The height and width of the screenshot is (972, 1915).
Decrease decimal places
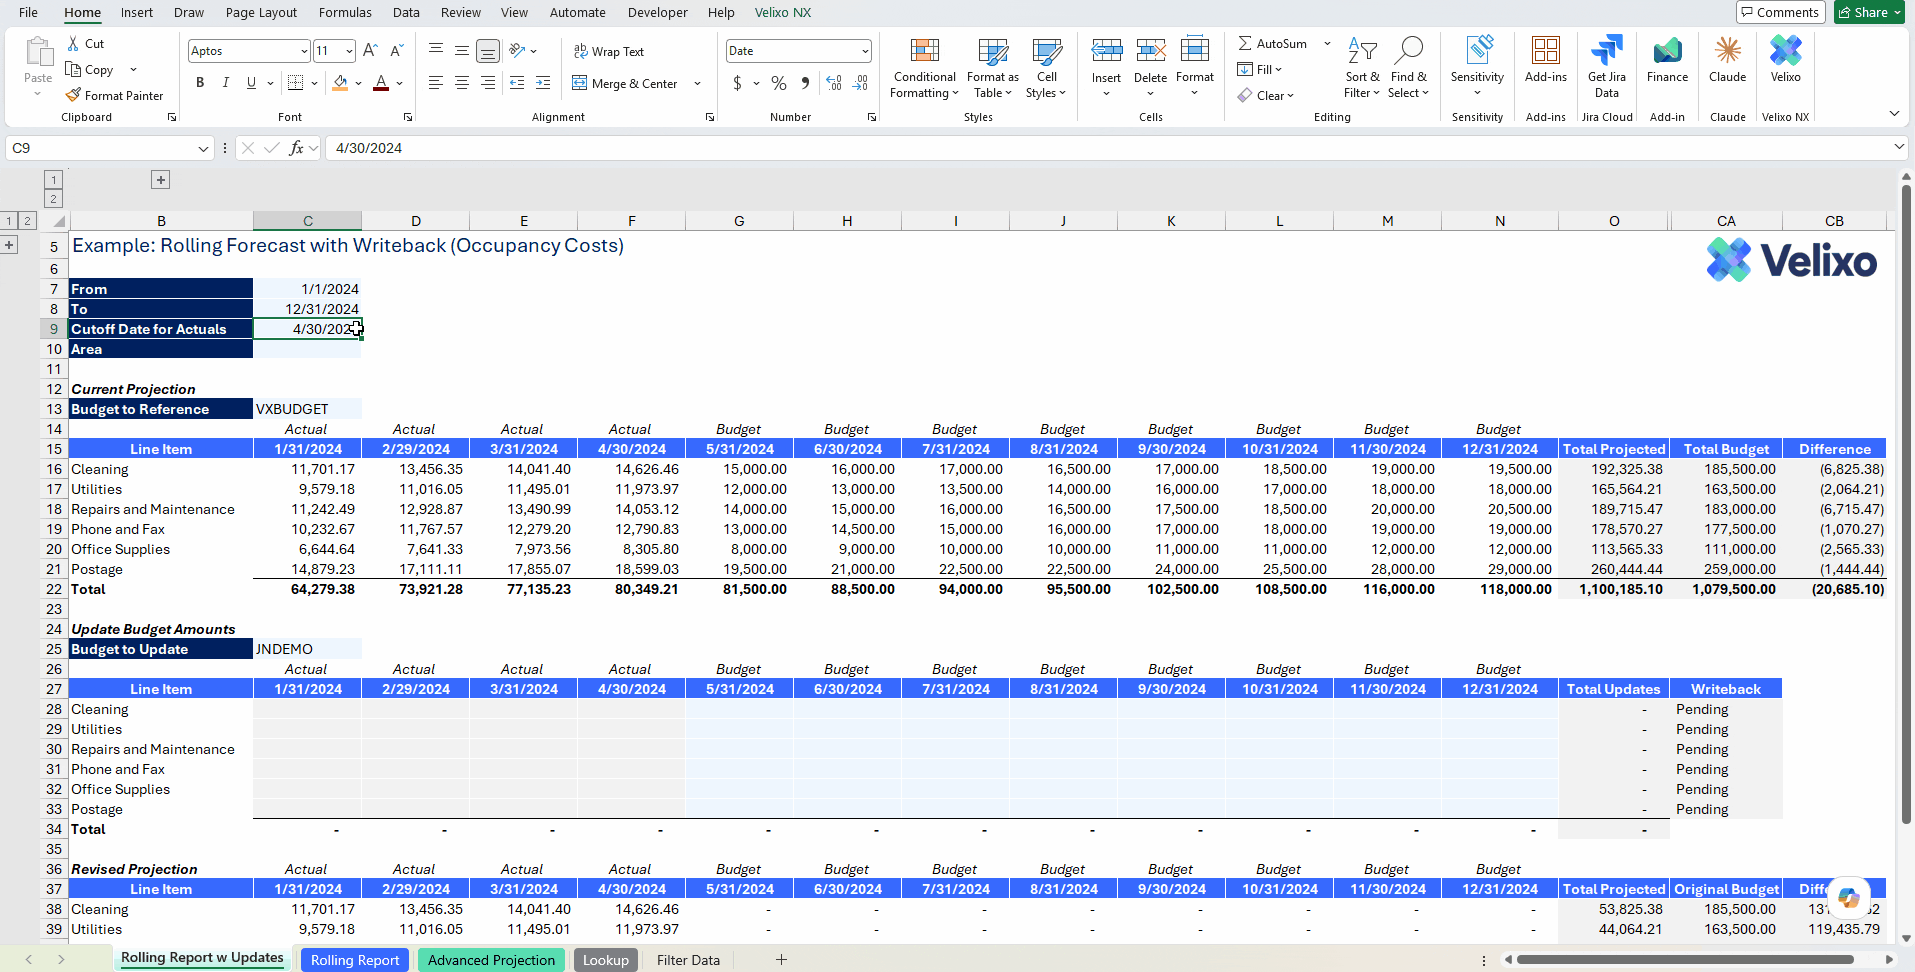click(860, 83)
